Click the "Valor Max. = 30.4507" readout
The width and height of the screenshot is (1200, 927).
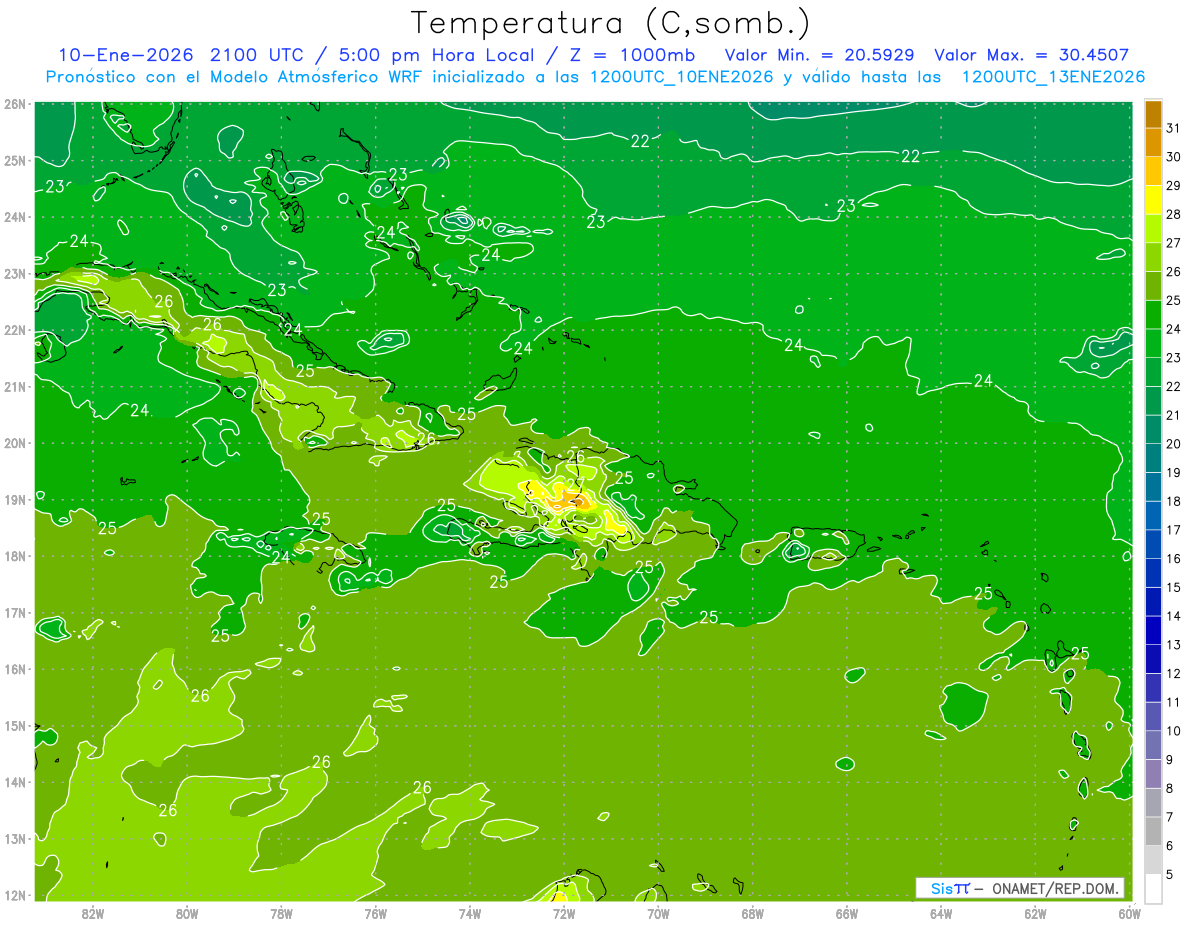click(x=1033, y=55)
